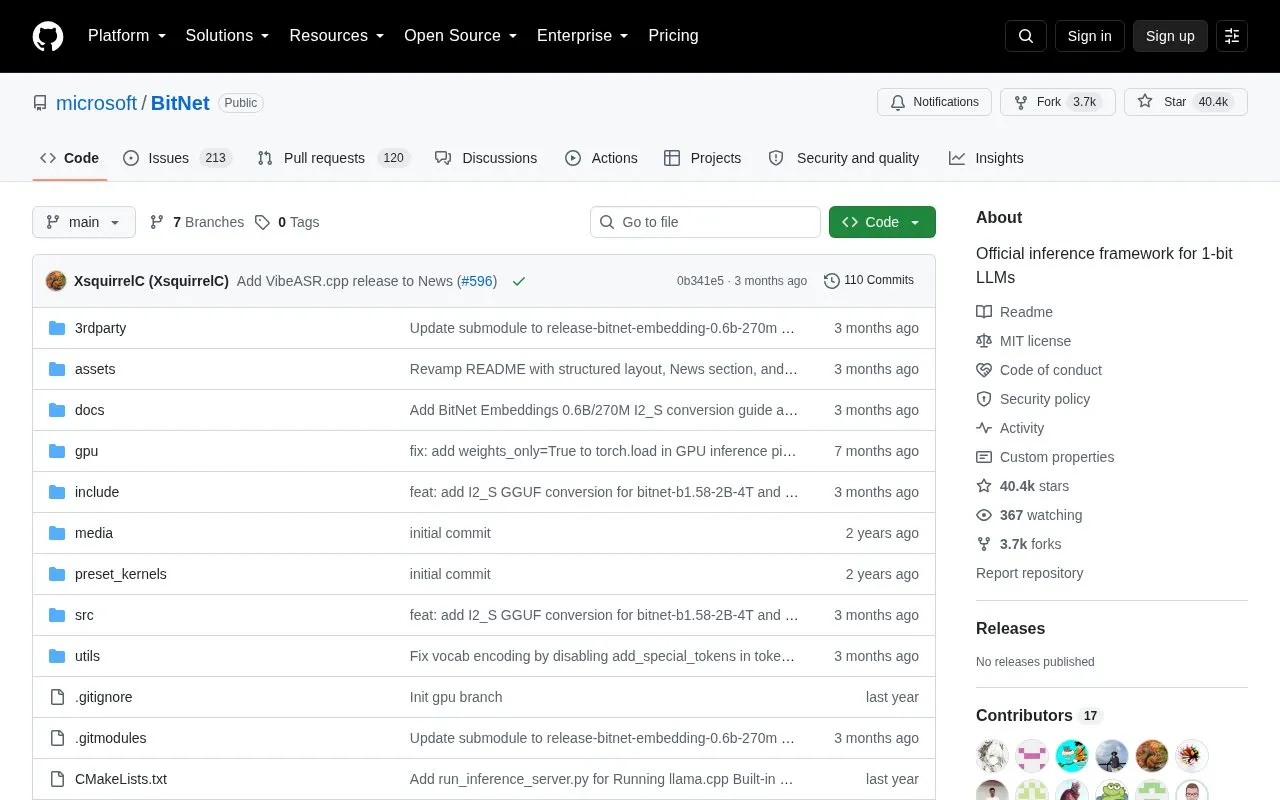
Task: Open the #596 pull request link
Action: pos(476,281)
